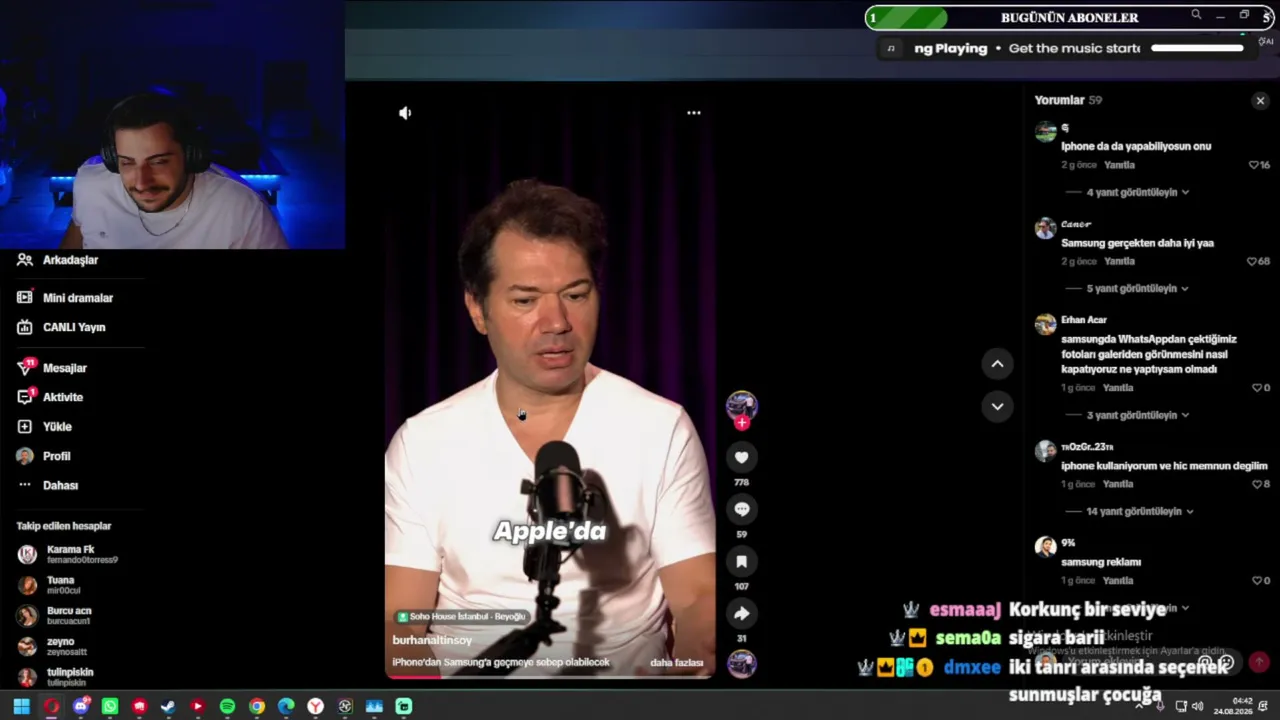Go to the previous video with up arrow
1280x720 pixels.
point(997,364)
